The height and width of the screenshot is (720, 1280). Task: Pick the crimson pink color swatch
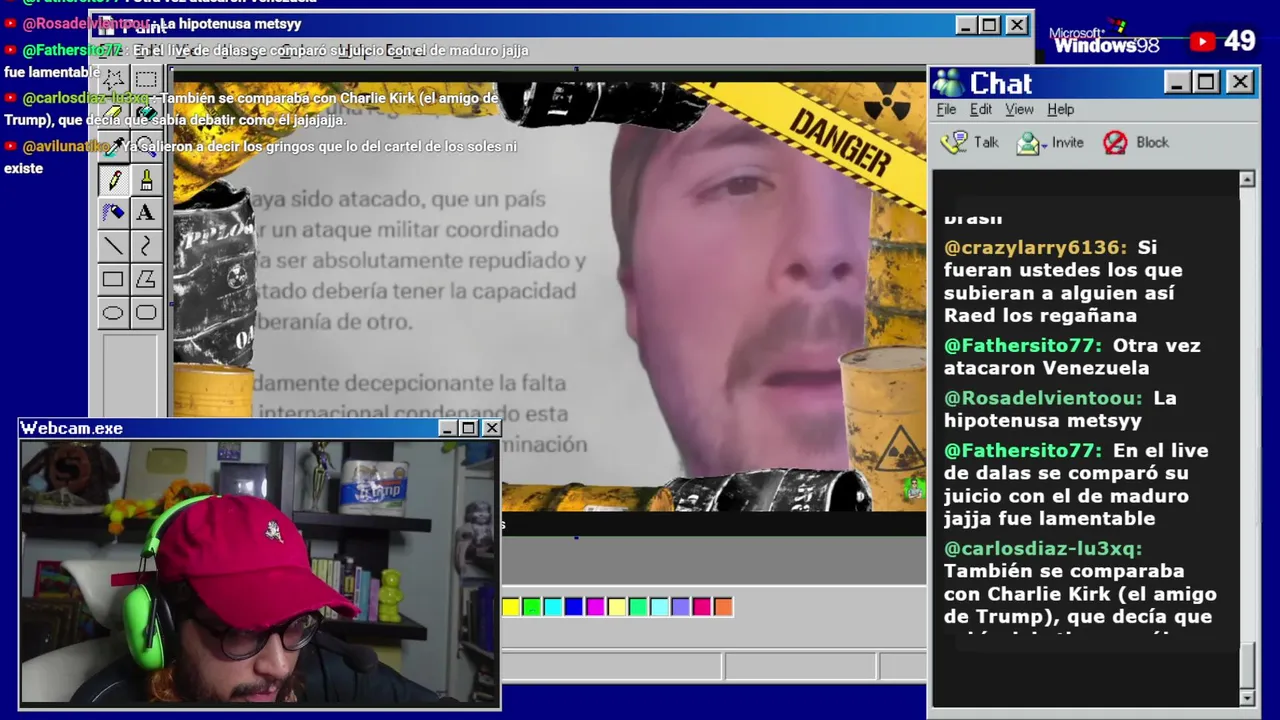[702, 607]
